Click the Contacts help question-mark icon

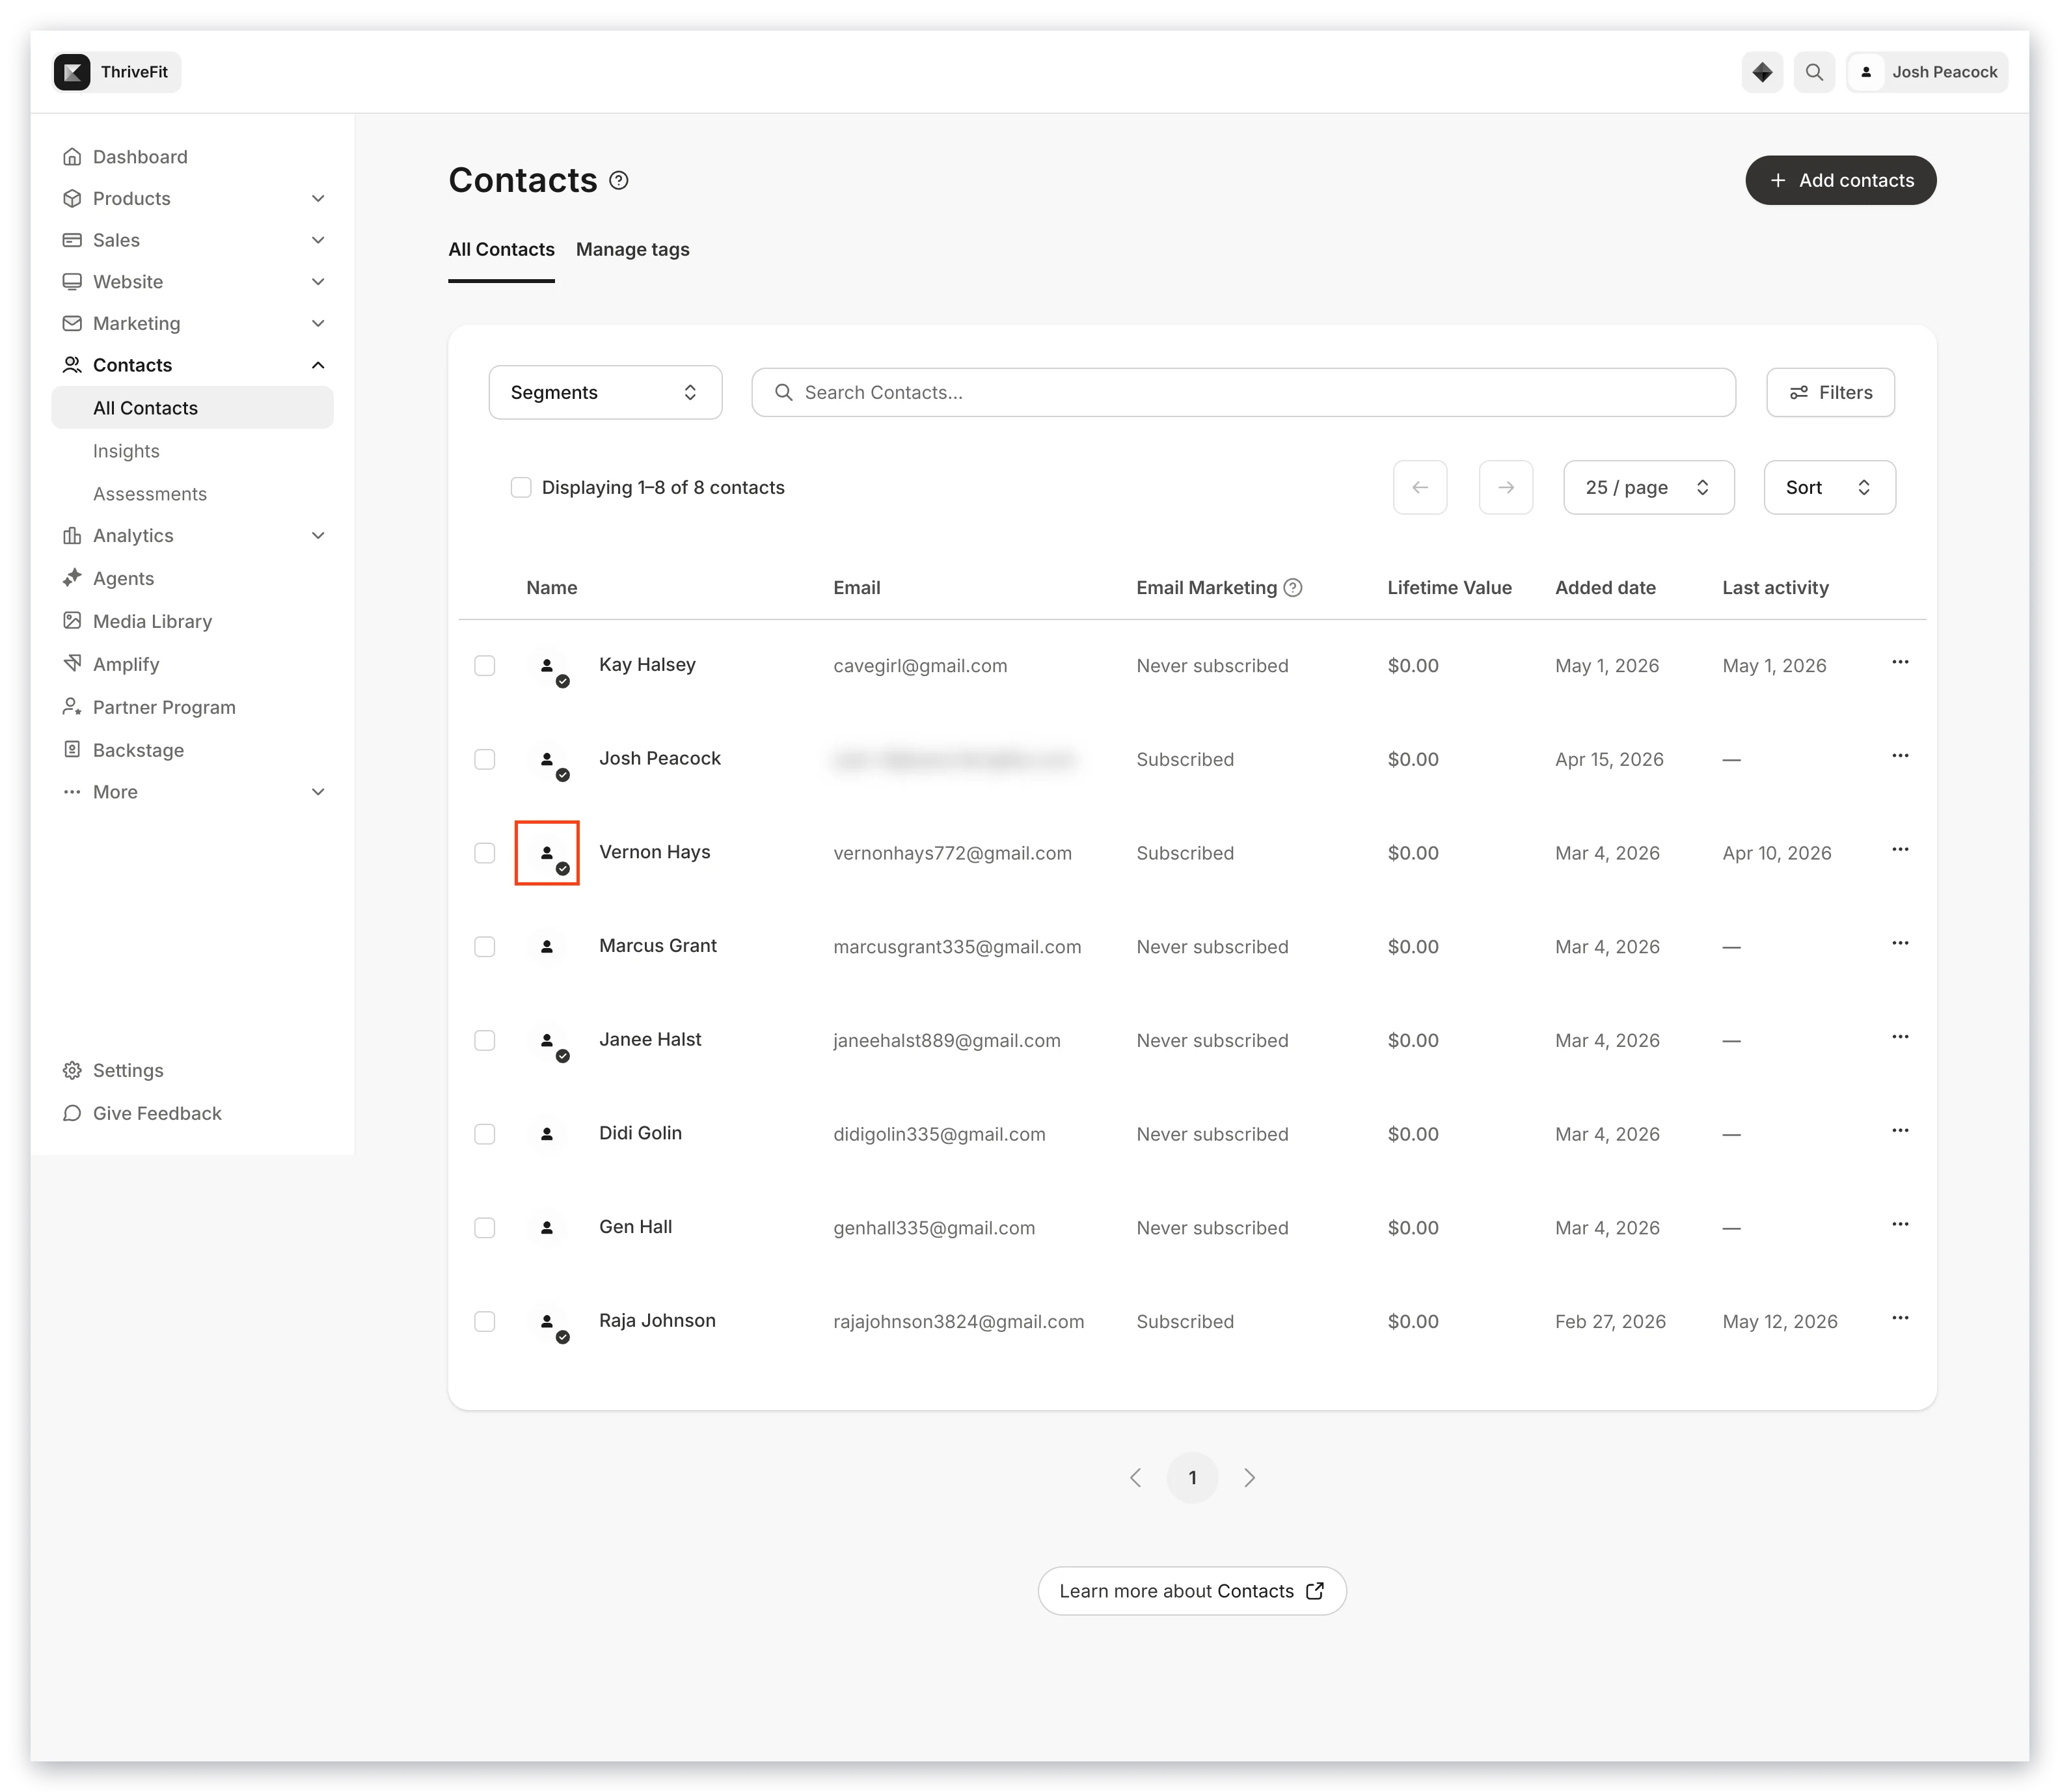click(x=619, y=180)
